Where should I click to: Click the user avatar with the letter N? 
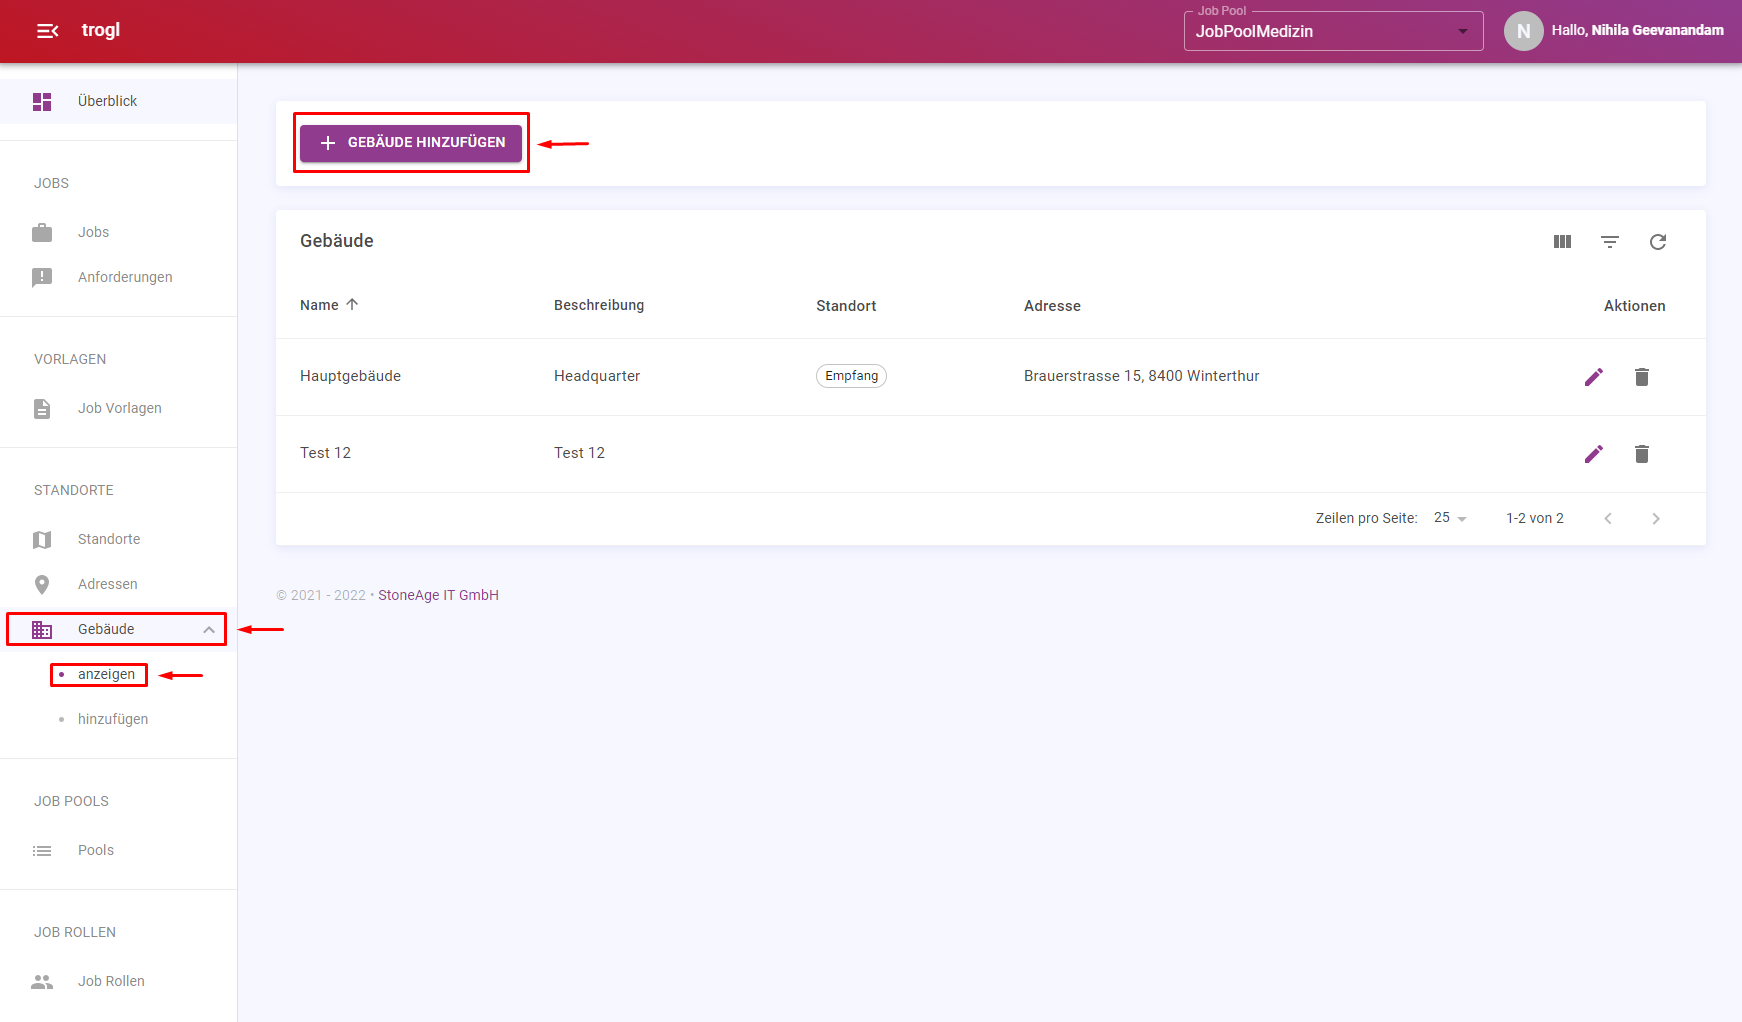[x=1523, y=31]
